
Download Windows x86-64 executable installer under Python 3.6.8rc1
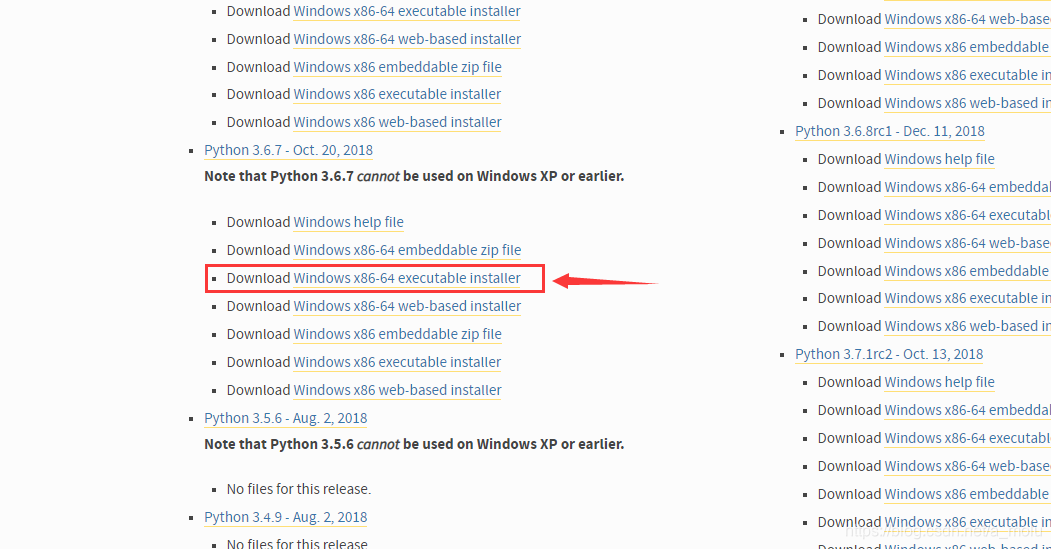tap(967, 216)
